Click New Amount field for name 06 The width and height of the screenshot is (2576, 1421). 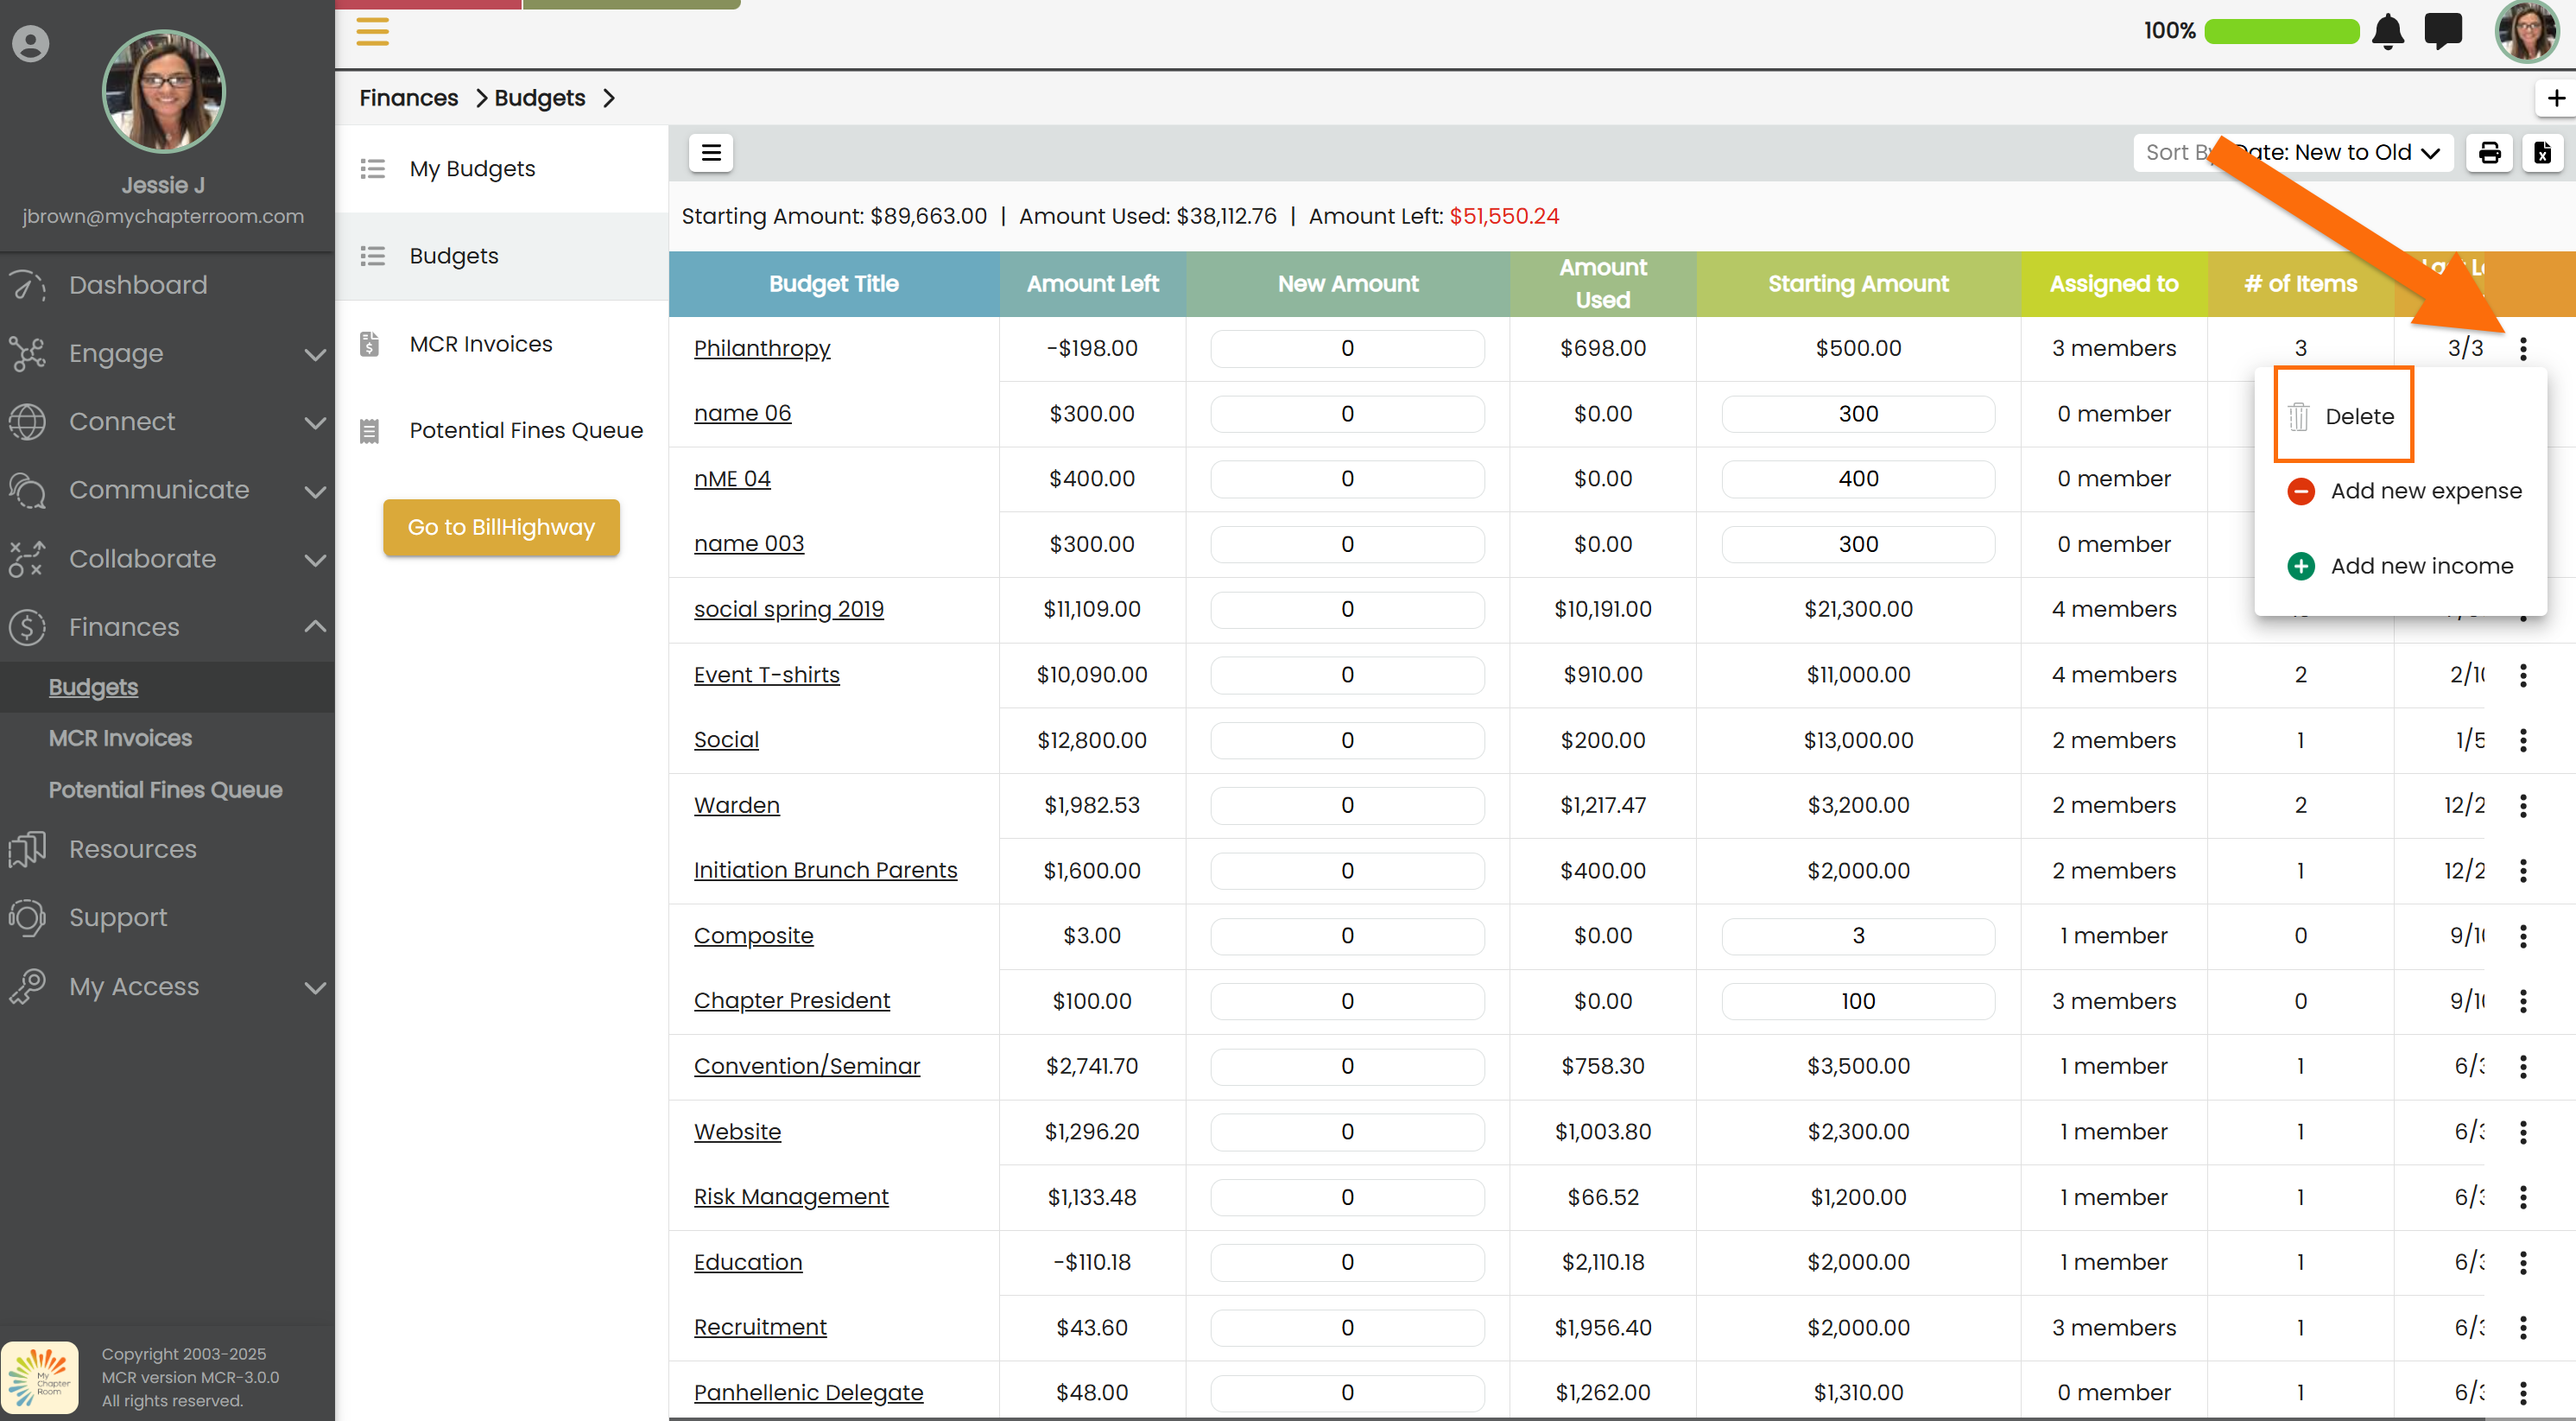pyautogui.click(x=1346, y=414)
